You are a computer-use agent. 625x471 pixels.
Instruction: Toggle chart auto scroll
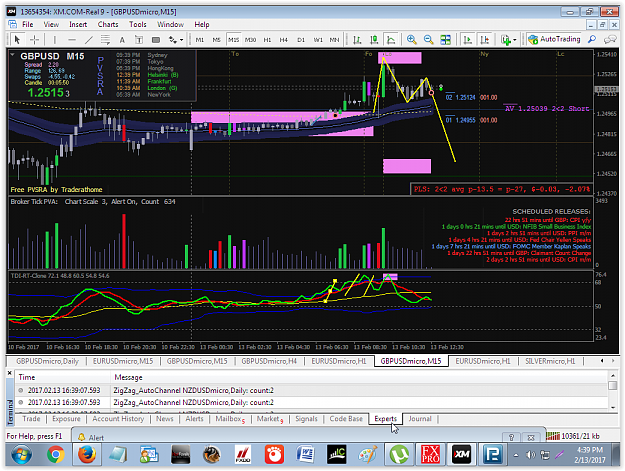(468, 39)
